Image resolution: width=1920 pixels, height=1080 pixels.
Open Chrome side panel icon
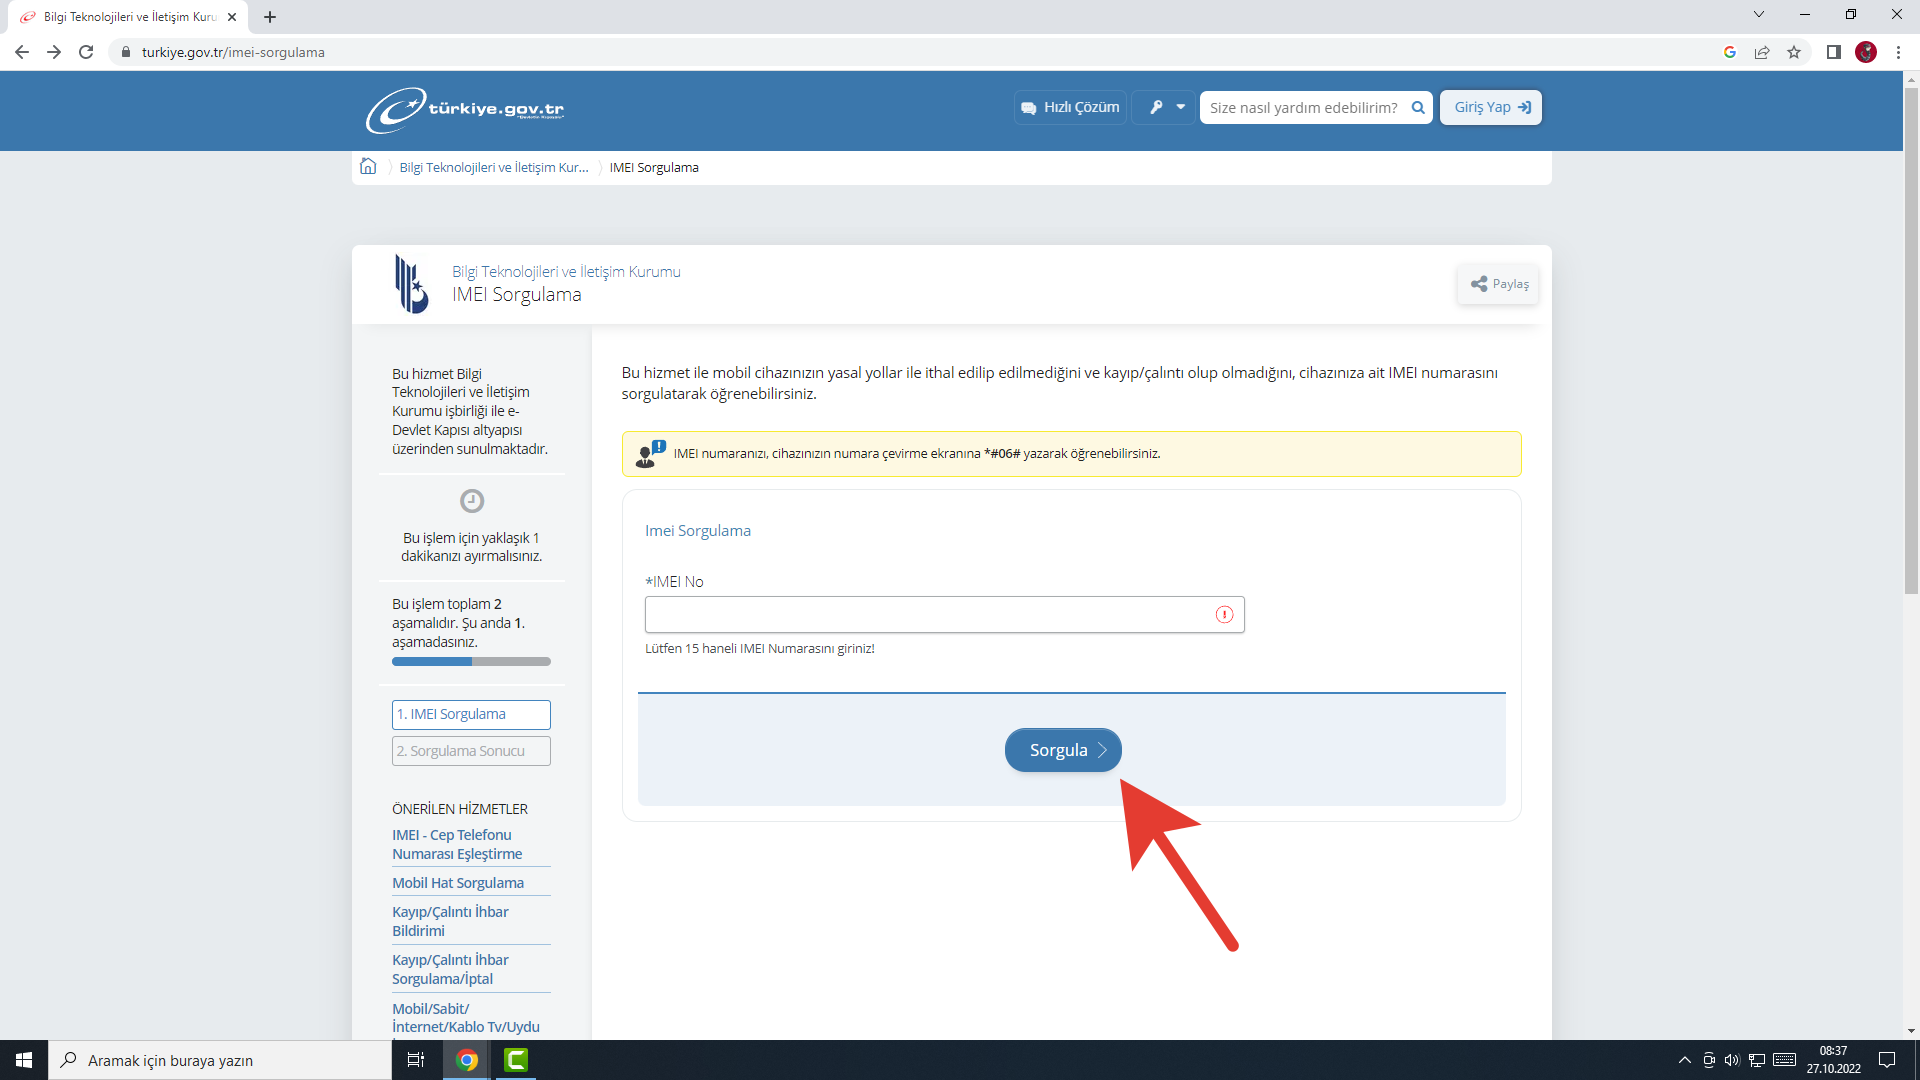coord(1833,52)
